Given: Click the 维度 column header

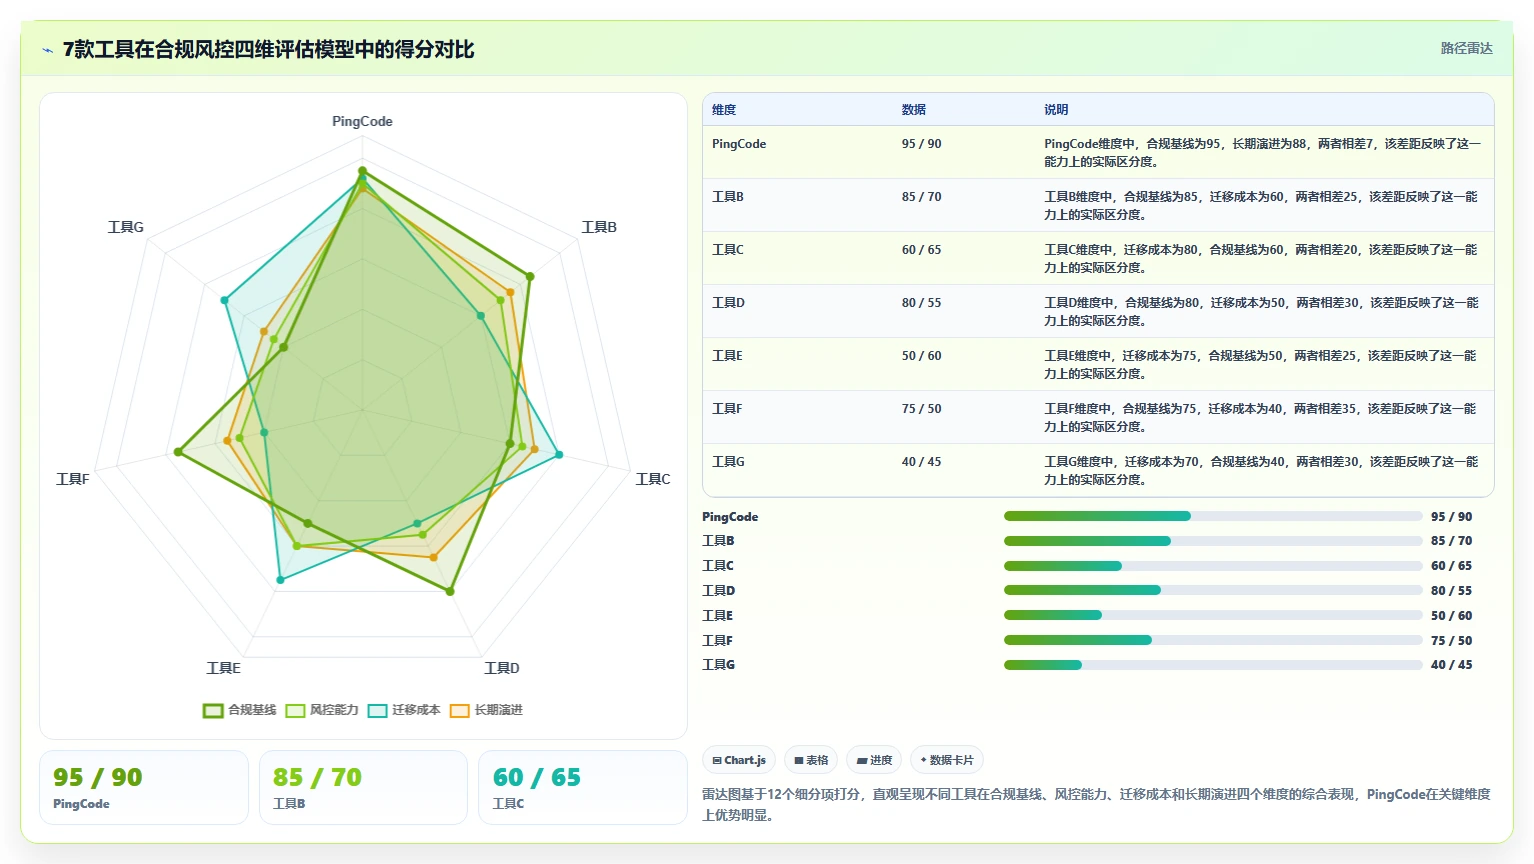Looking at the screenshot, I should (x=724, y=110).
